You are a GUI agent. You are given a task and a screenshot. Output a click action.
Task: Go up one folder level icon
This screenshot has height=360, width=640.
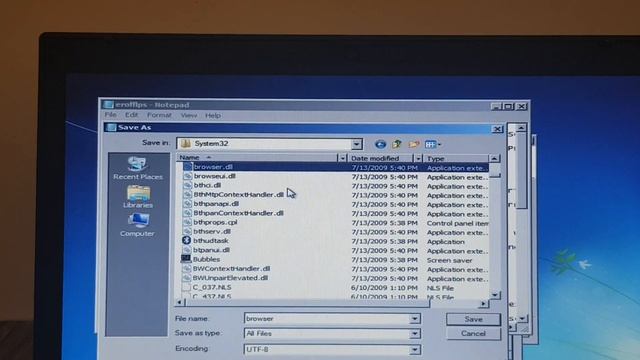pyautogui.click(x=397, y=144)
